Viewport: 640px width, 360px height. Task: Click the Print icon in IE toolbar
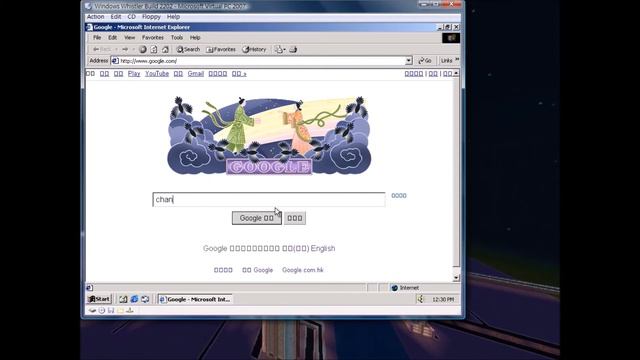click(293, 49)
